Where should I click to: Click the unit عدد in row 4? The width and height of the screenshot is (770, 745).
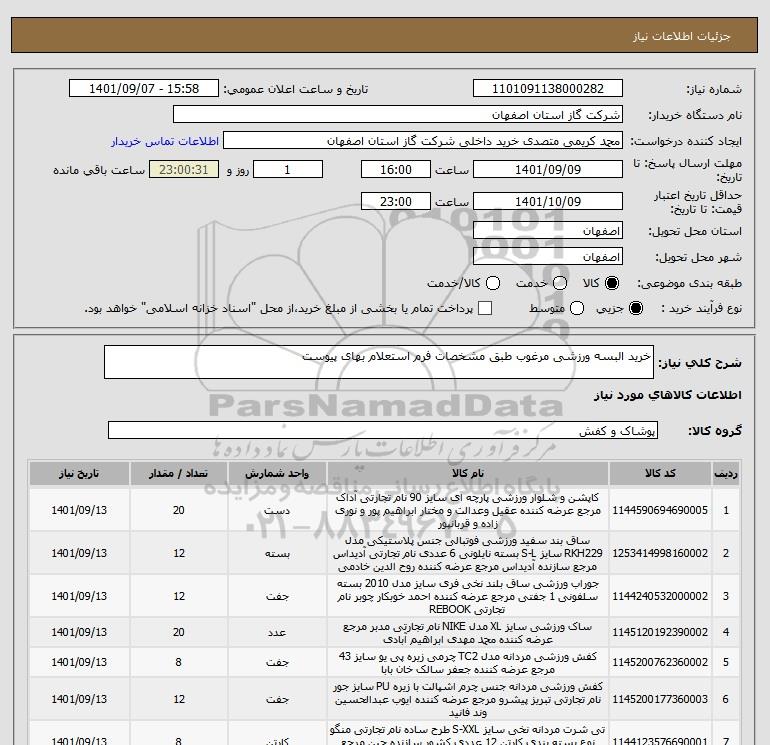[x=277, y=633]
